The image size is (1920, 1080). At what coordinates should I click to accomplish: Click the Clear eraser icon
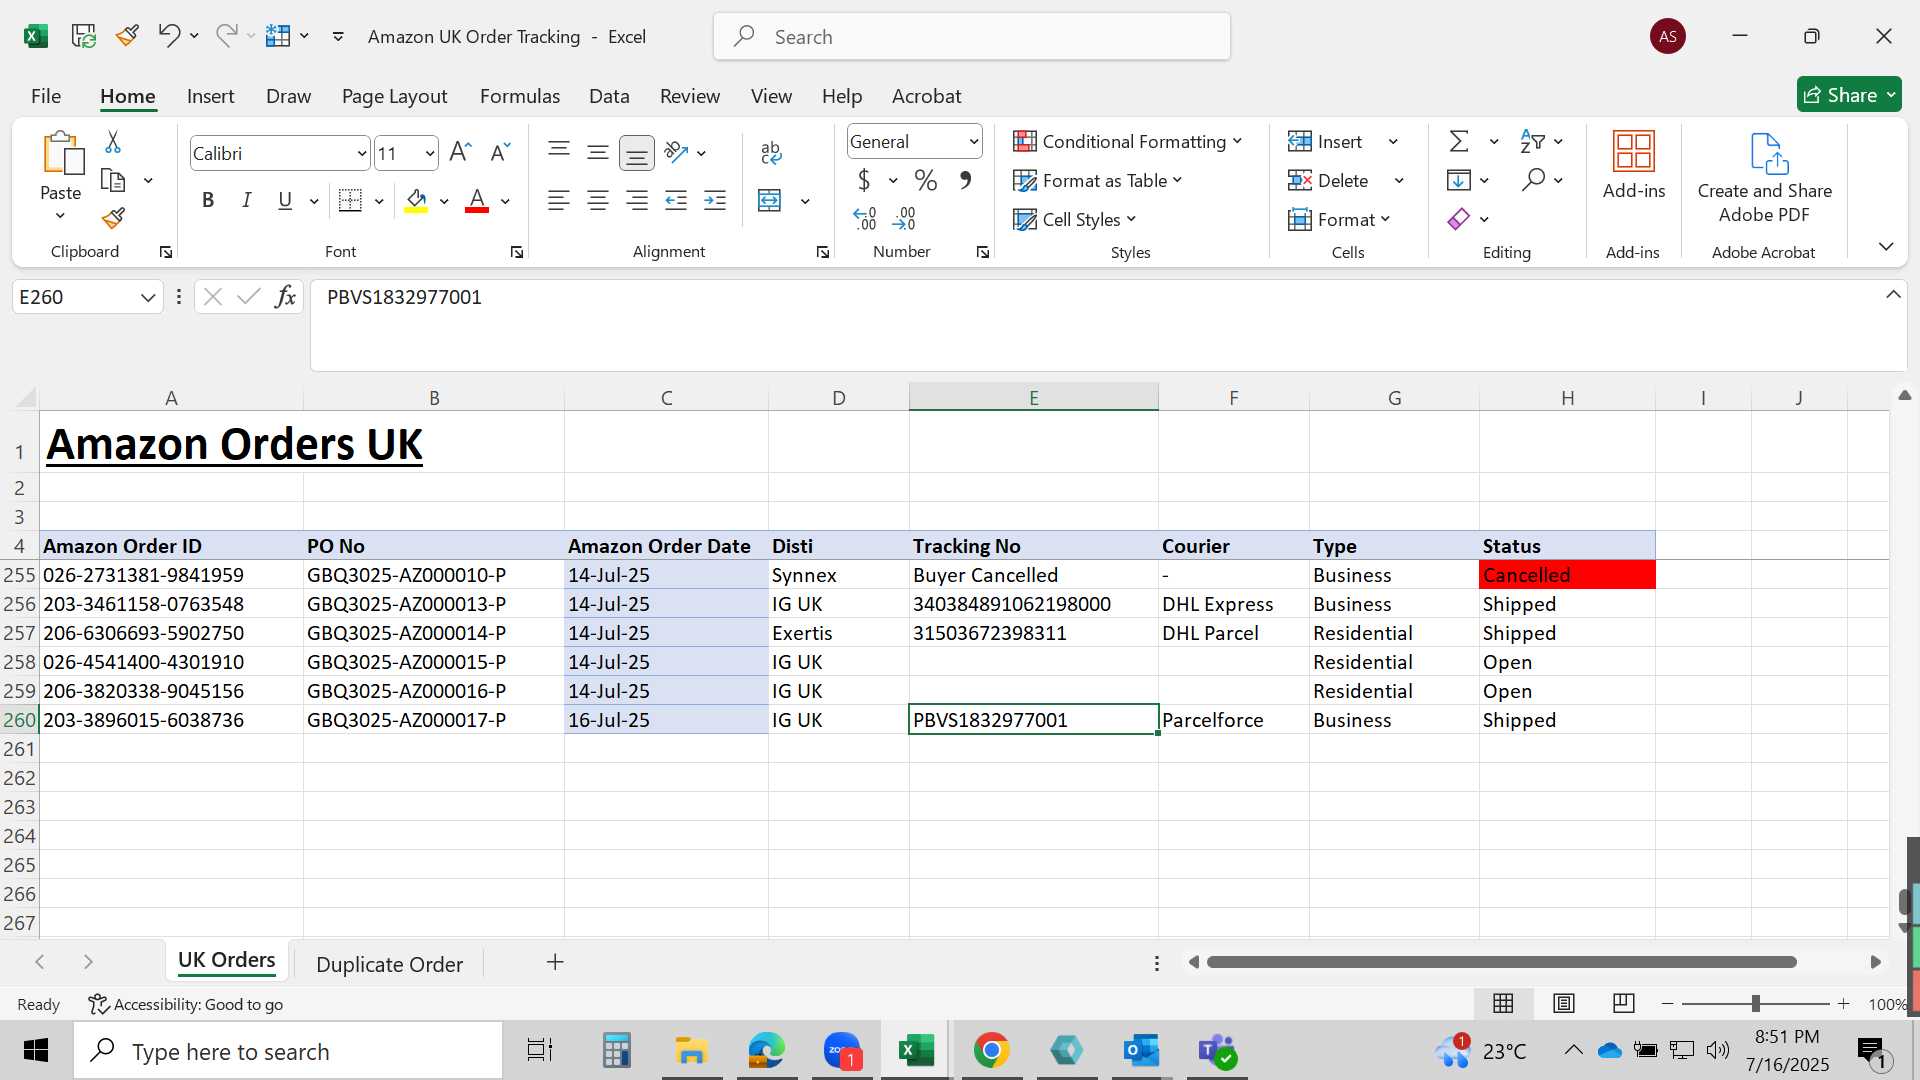point(1459,219)
